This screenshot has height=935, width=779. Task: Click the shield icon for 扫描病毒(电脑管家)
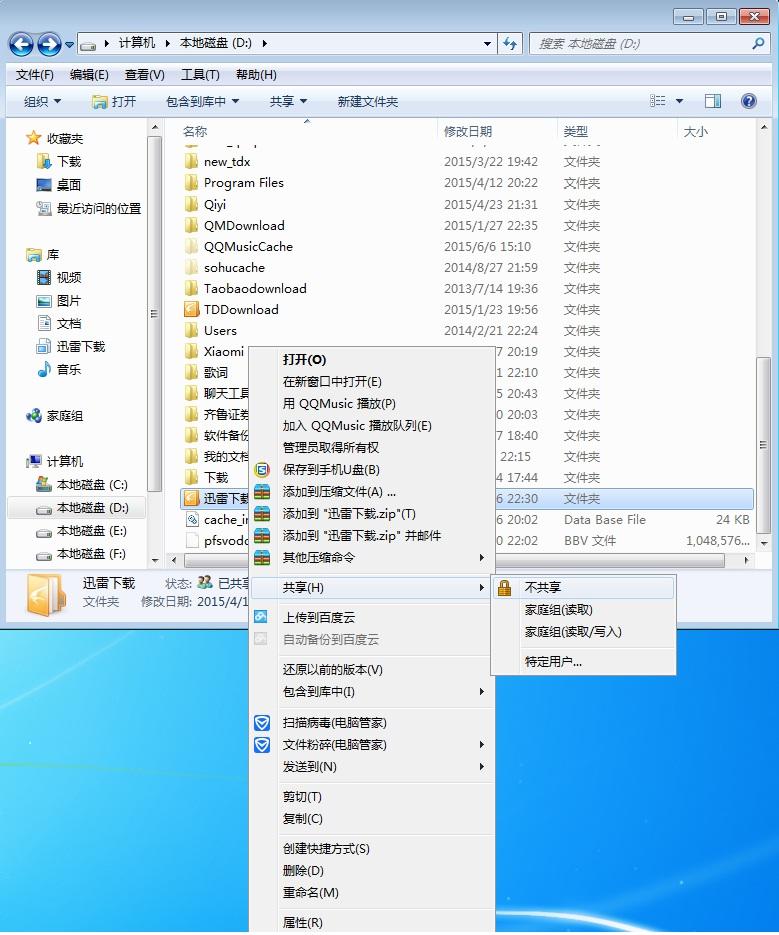click(x=262, y=723)
